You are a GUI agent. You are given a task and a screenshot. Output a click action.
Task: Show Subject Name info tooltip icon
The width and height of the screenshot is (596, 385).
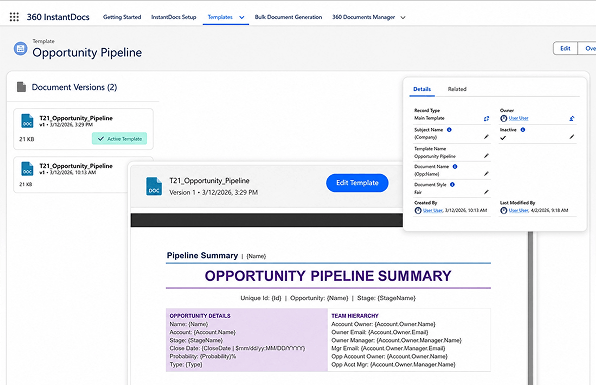(449, 130)
